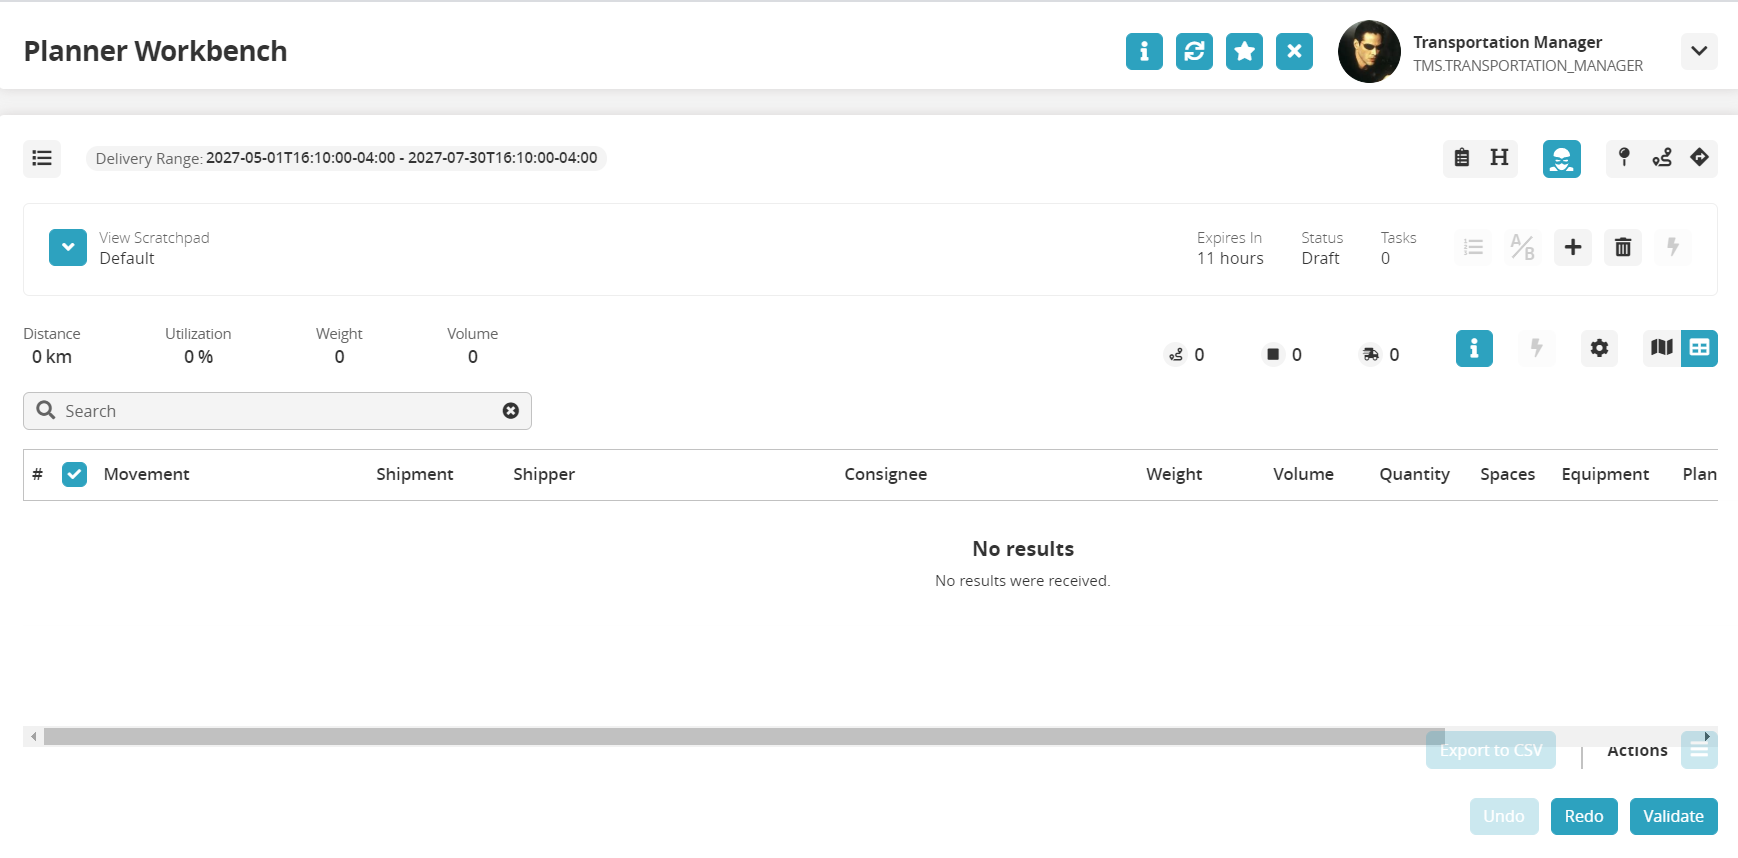Click the Status value Draft
The width and height of the screenshot is (1738, 858).
tap(1320, 258)
